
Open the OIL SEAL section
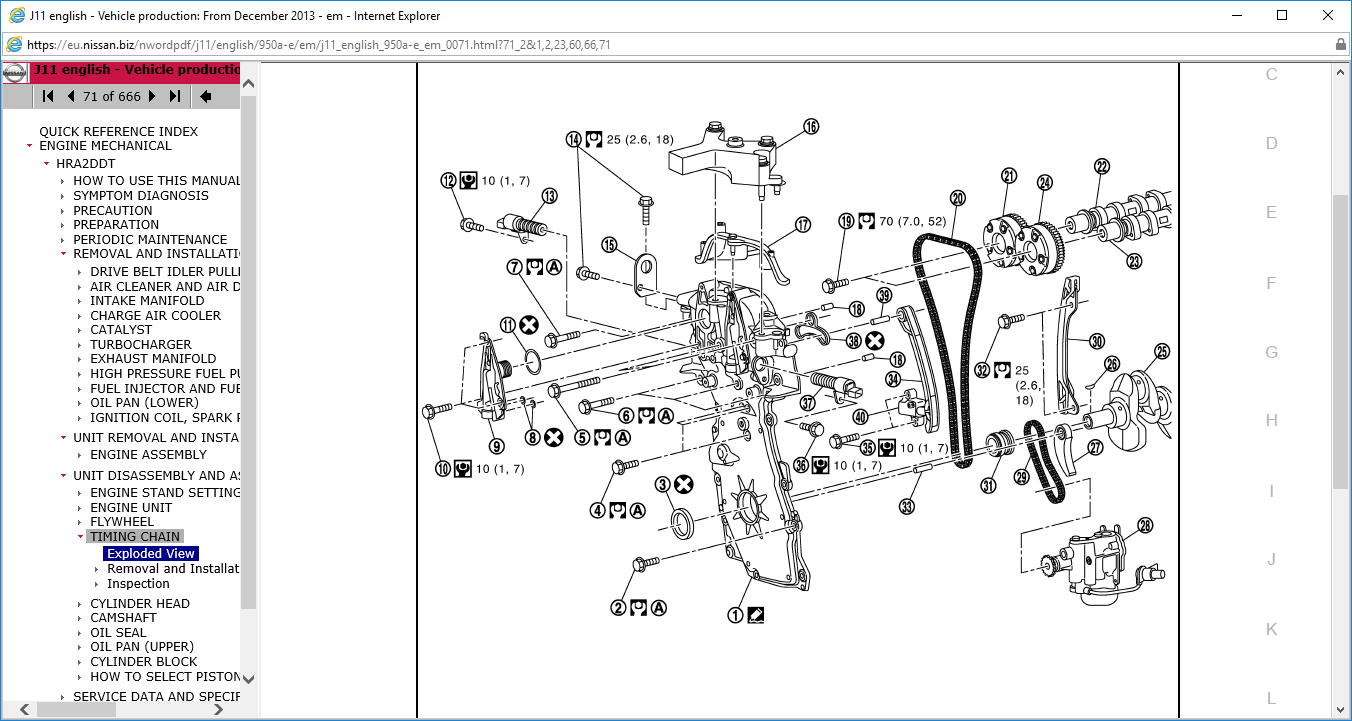click(x=118, y=633)
